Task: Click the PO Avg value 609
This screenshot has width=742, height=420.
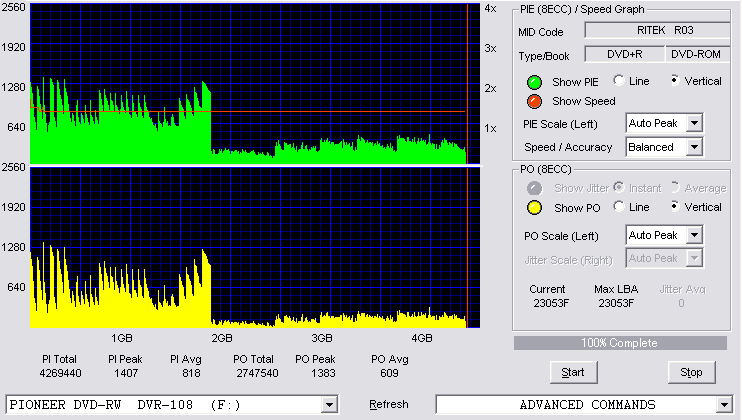Action: 389,373
